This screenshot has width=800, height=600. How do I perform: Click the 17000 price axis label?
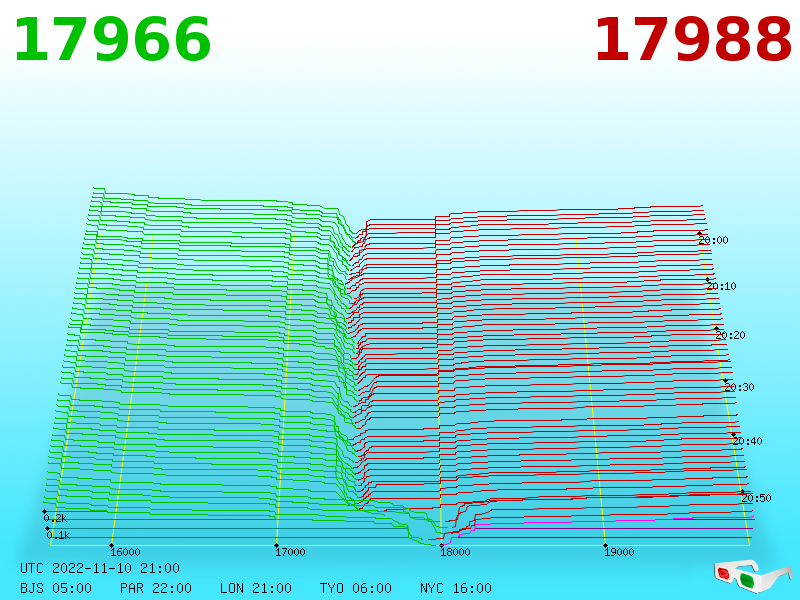coord(290,552)
